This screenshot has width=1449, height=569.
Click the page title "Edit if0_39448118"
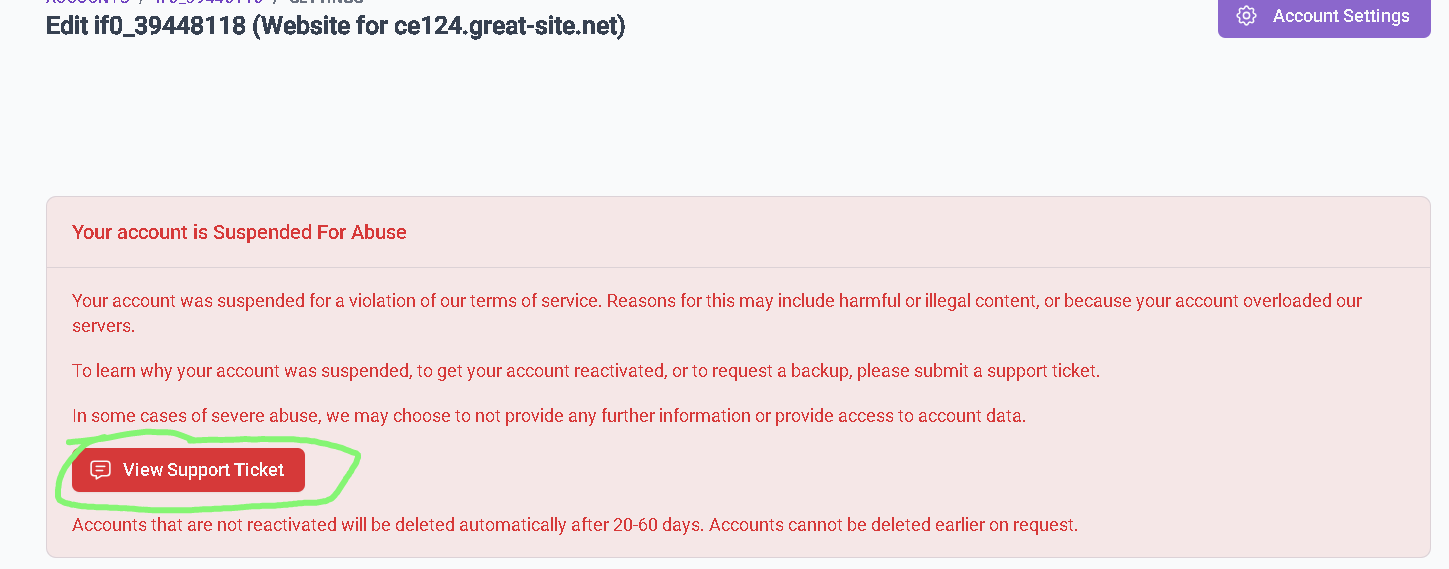[146, 25]
